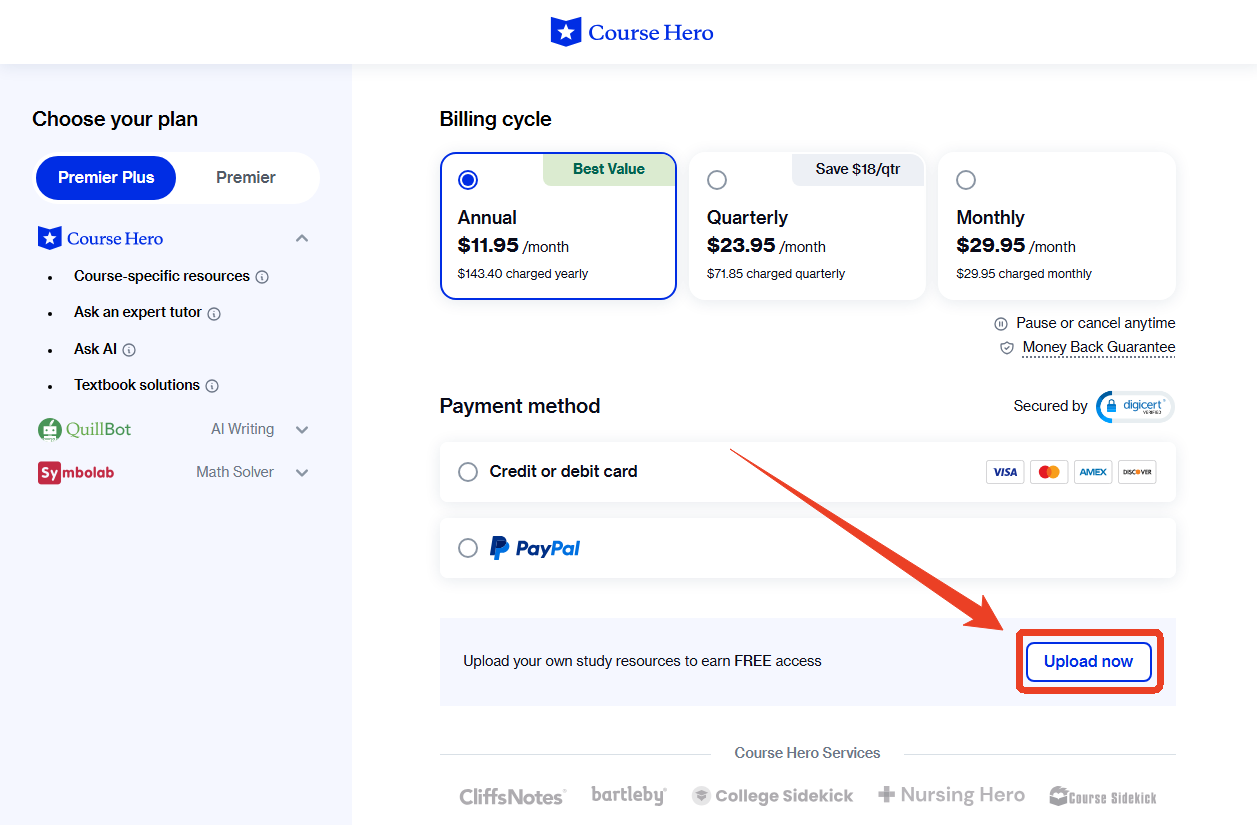Select the Annual billing radio button
Image resolution: width=1257 pixels, height=825 pixels.
(468, 180)
